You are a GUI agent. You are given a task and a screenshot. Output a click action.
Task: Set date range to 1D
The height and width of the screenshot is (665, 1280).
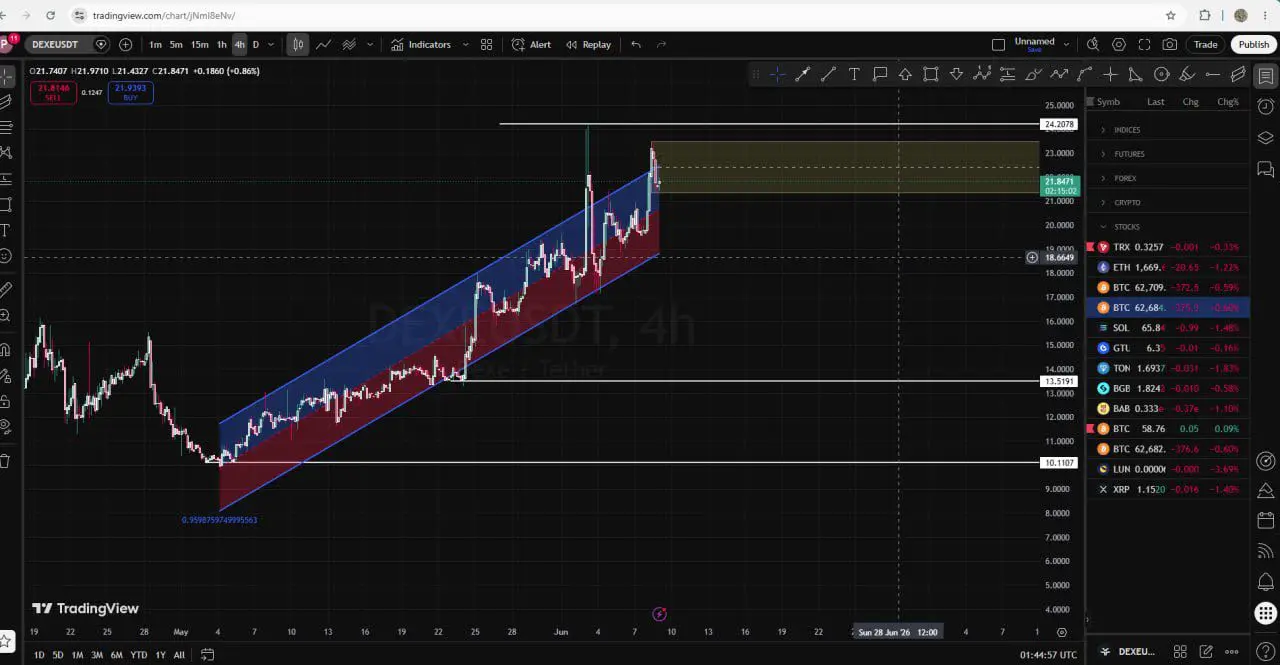(x=39, y=655)
